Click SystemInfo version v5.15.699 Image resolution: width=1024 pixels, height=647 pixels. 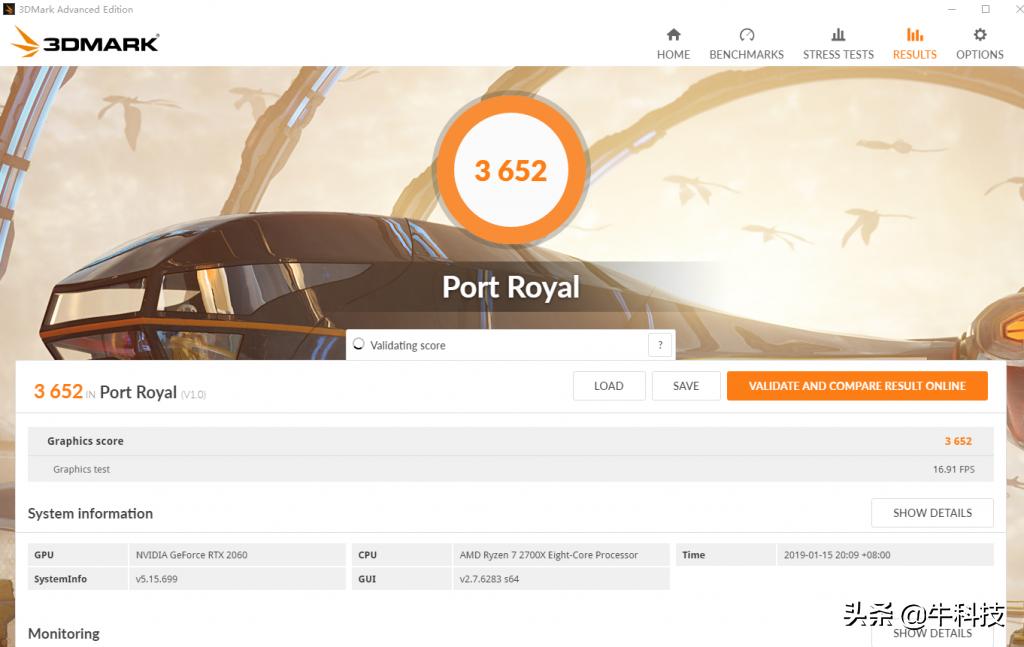pyautogui.click(x=157, y=579)
